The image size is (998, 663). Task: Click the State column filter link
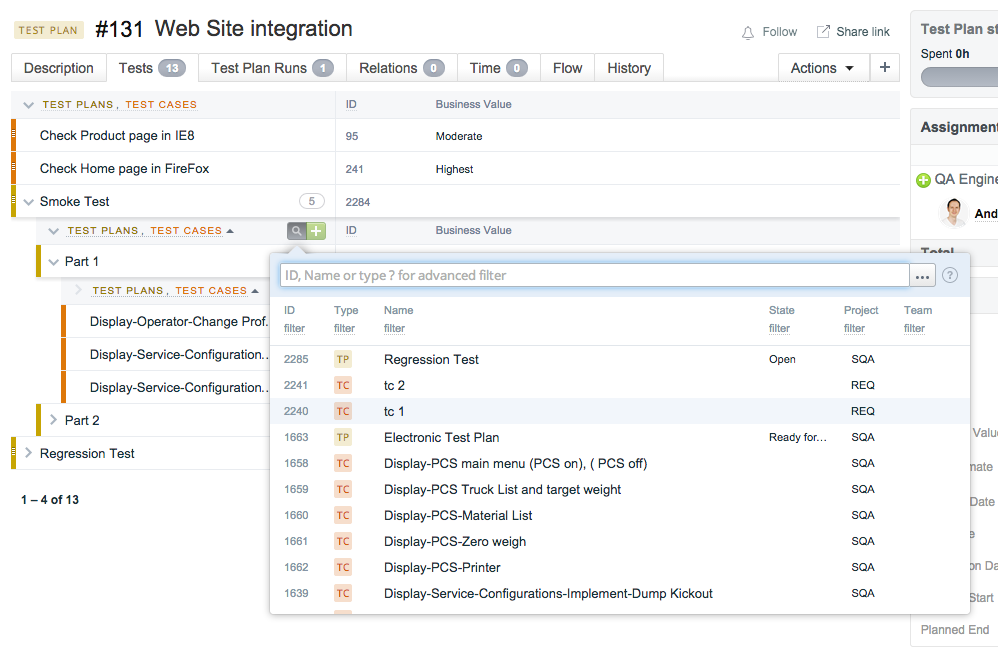point(779,328)
